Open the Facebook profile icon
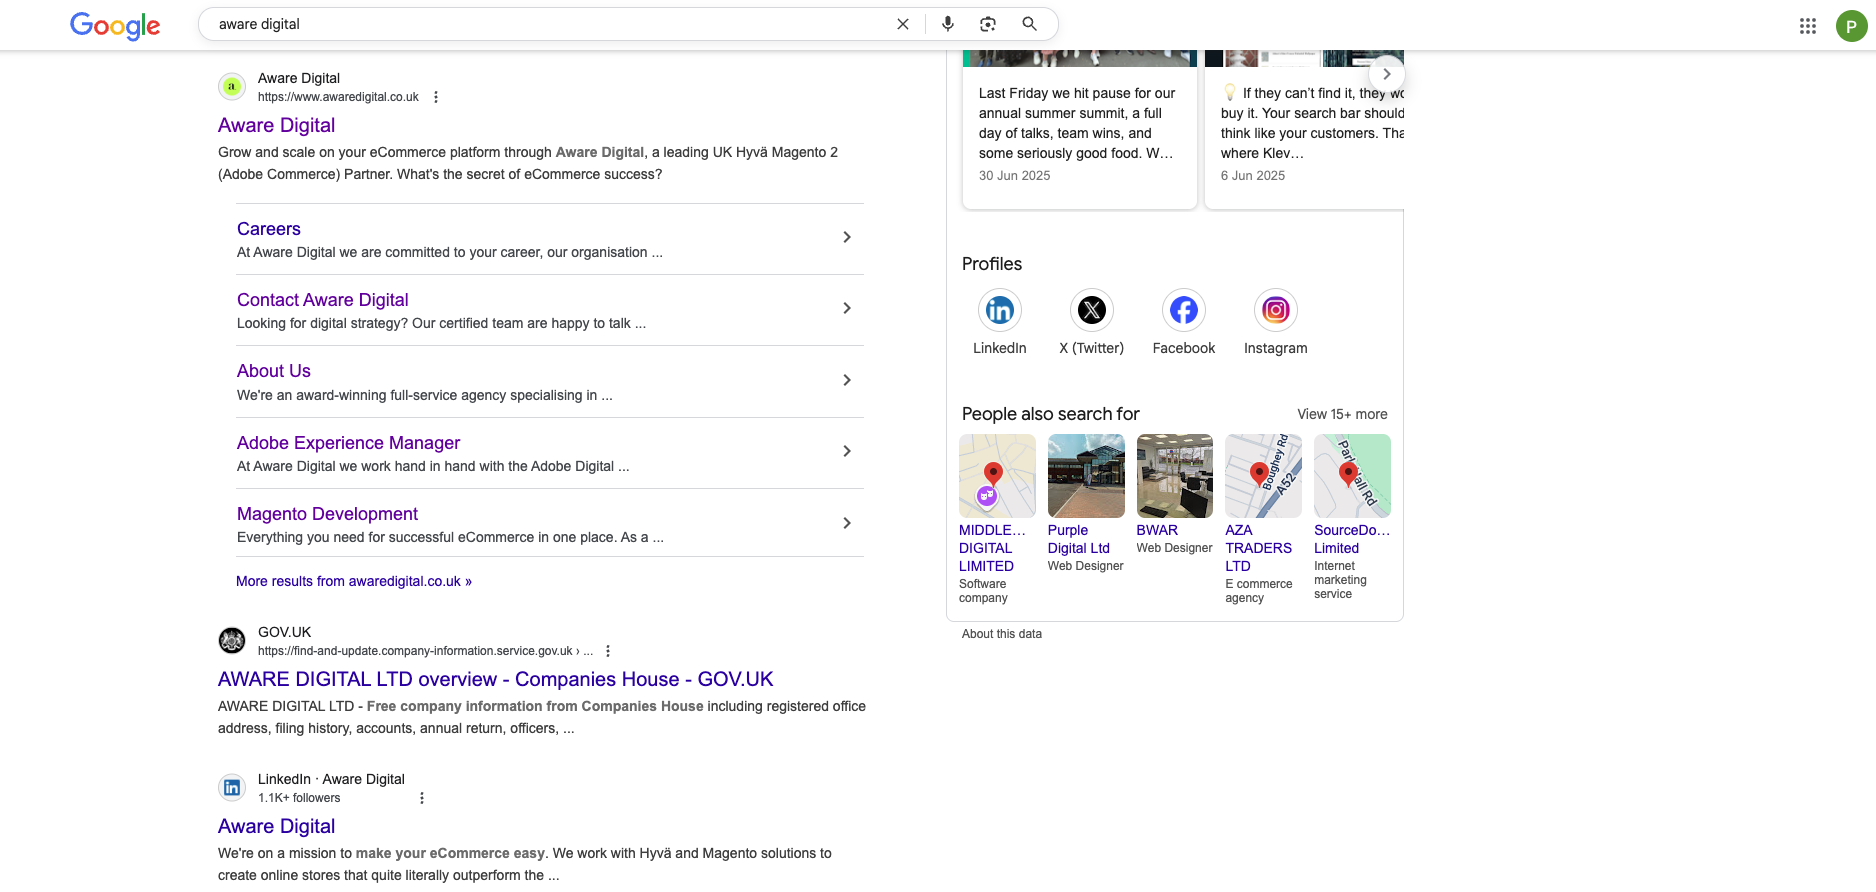Viewport: 1876px width, 892px height. tap(1184, 310)
